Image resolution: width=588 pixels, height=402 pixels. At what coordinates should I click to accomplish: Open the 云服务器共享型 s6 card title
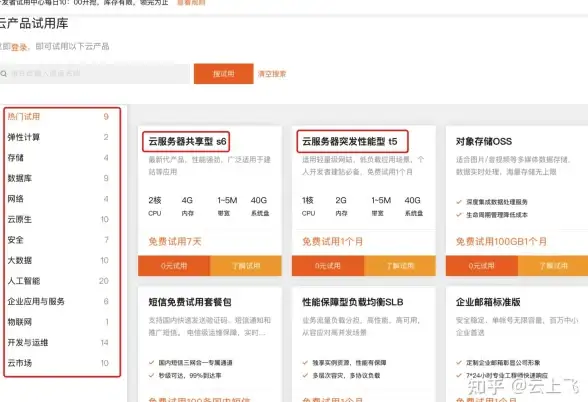click(187, 141)
